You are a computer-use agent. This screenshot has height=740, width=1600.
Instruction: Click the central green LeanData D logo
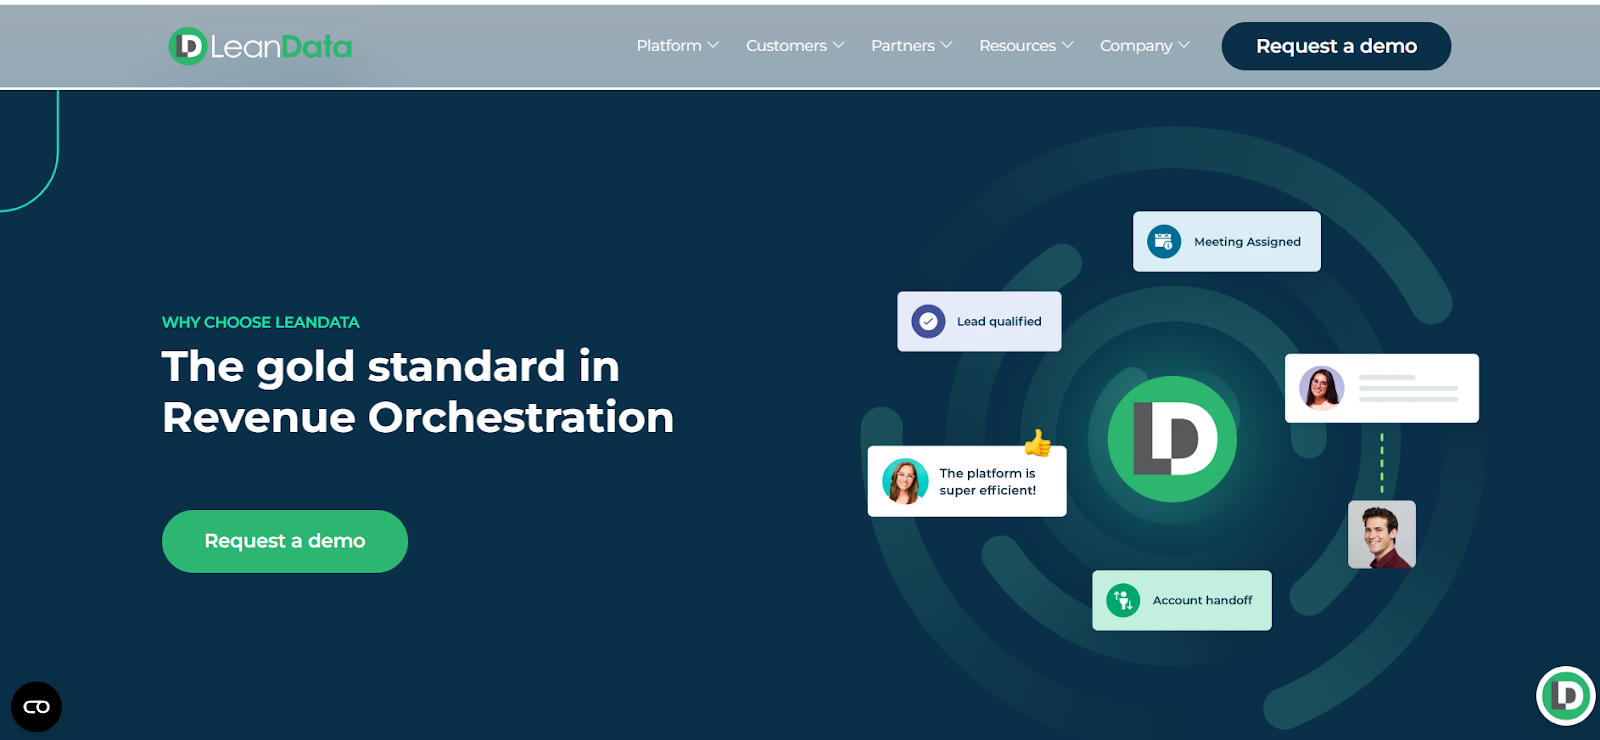pos(1172,439)
